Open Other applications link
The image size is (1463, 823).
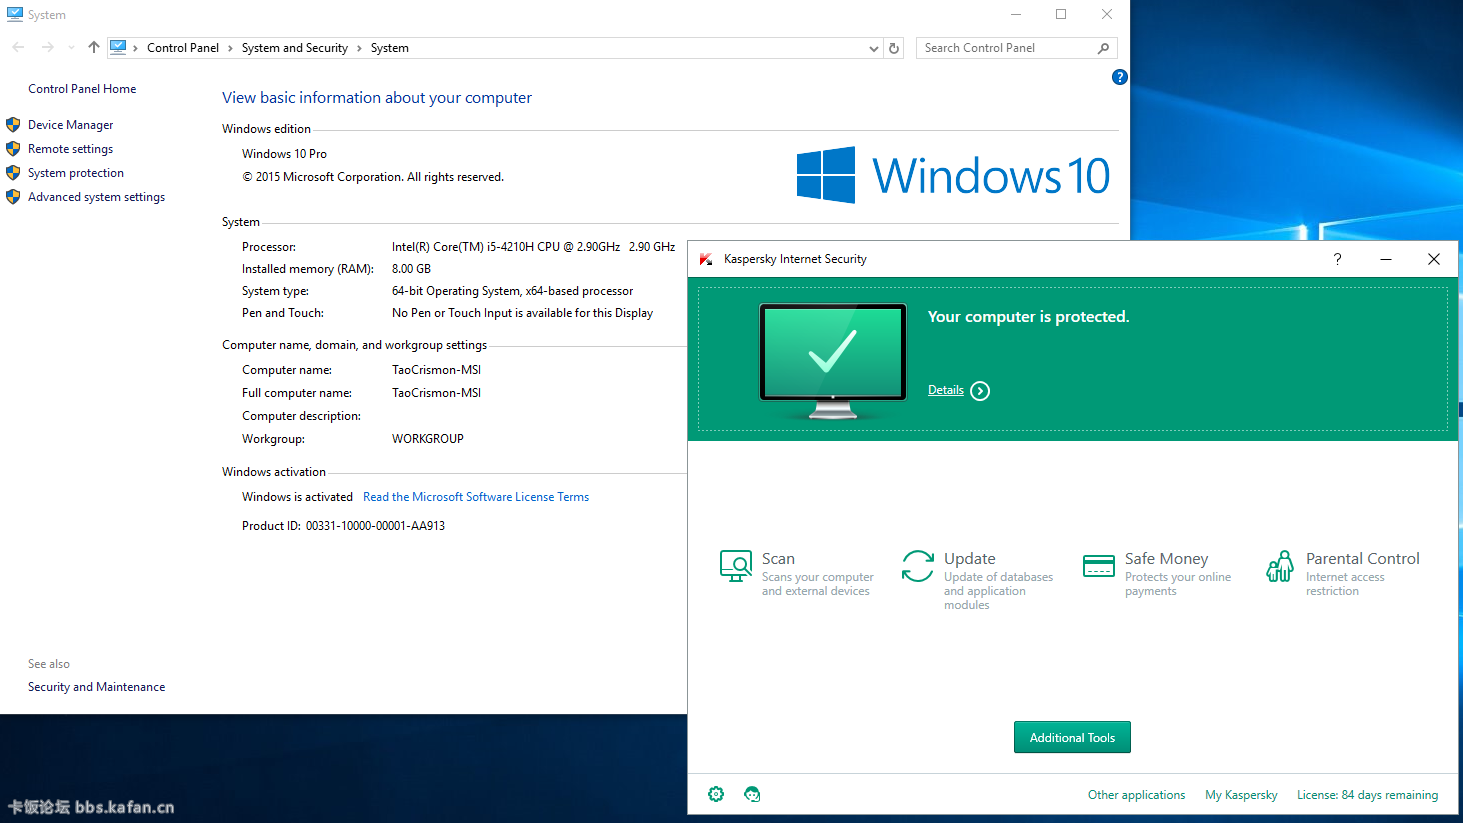click(1136, 795)
